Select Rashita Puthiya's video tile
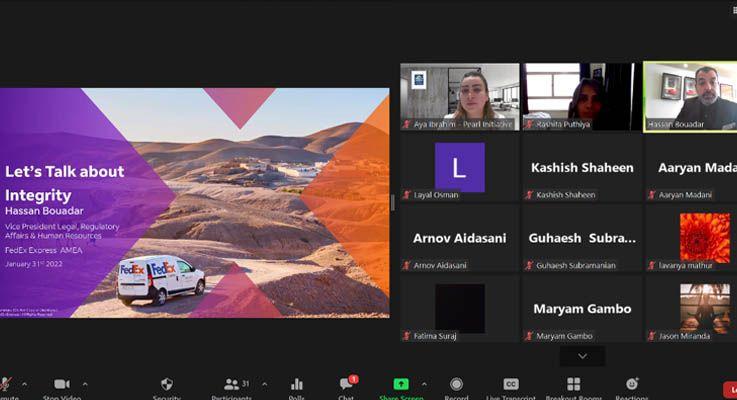The image size is (737, 400). [582, 96]
